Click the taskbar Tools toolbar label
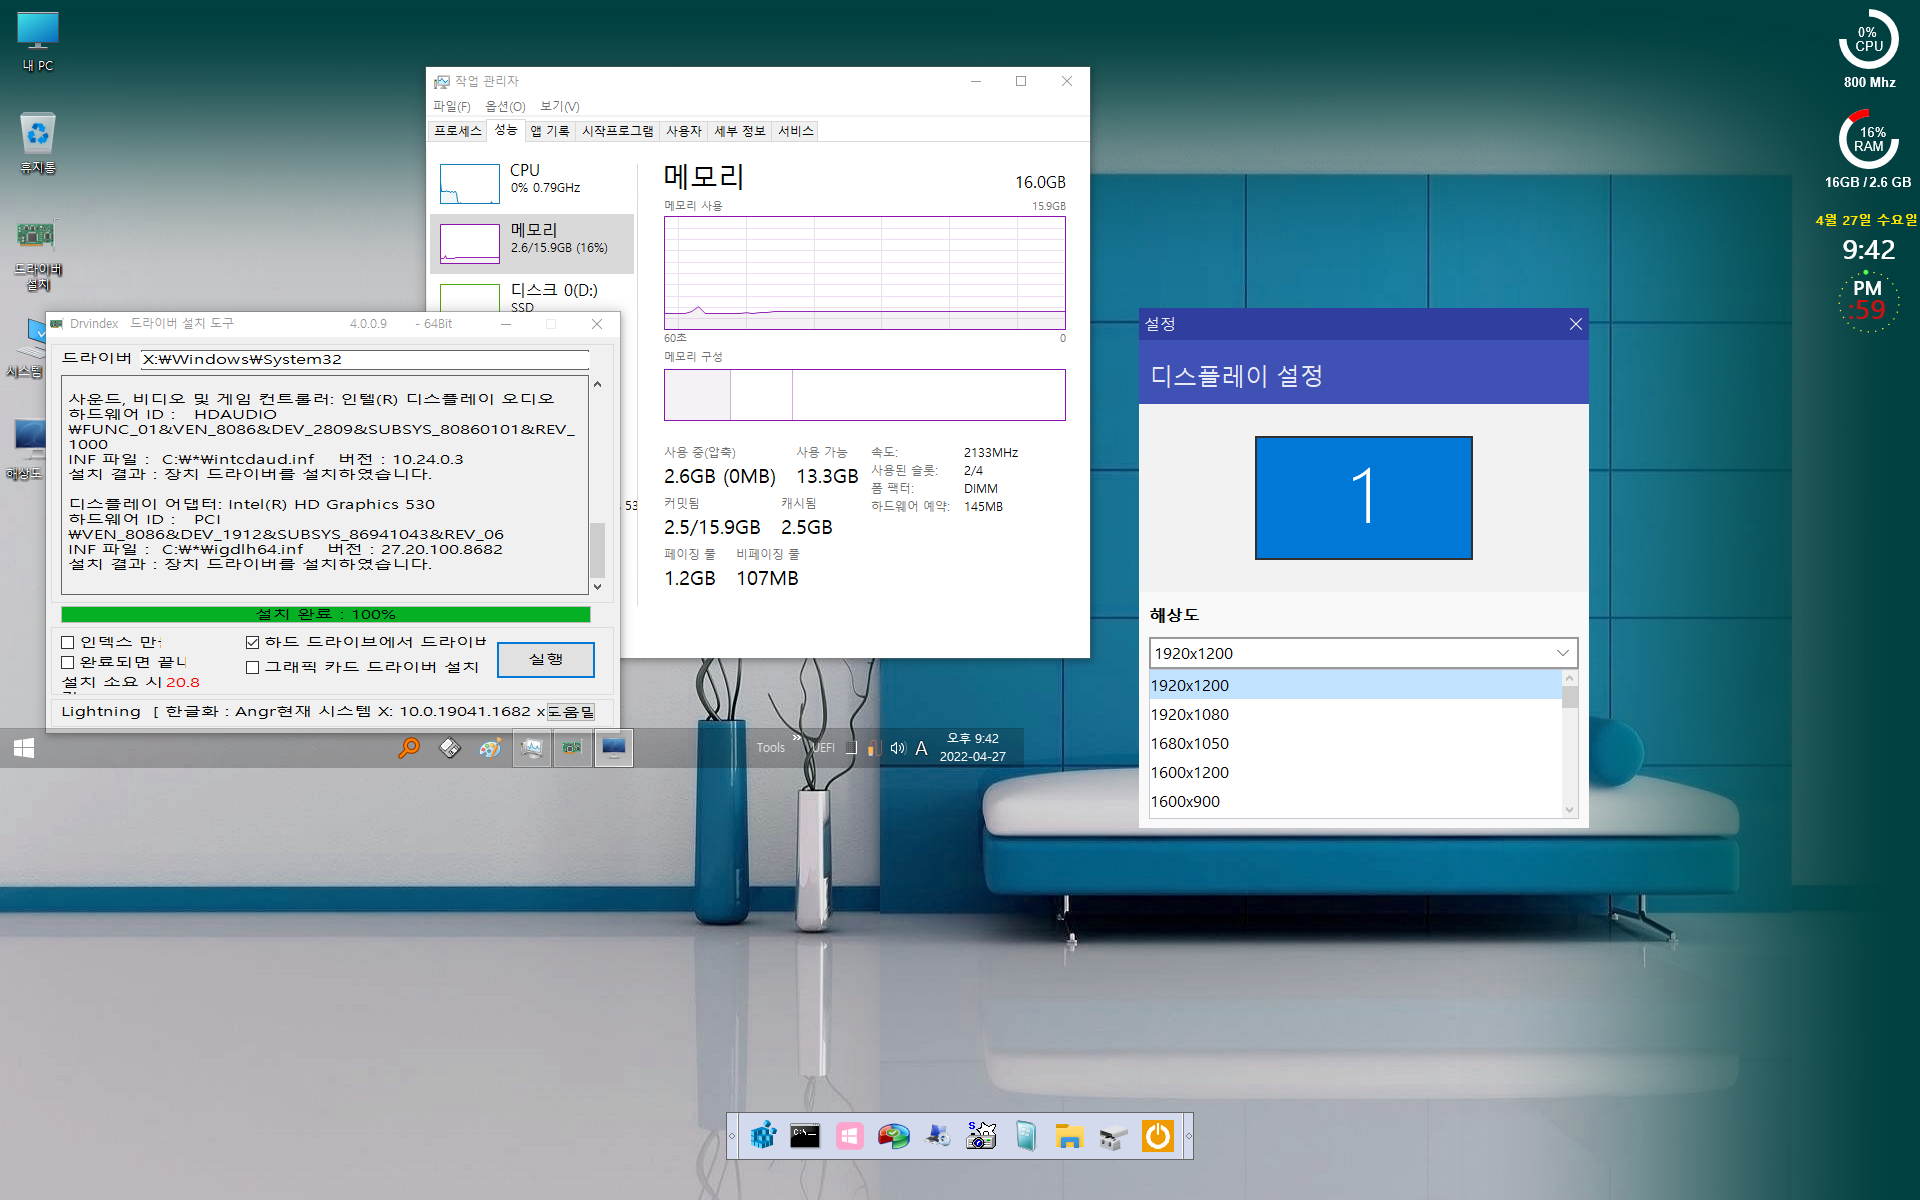The height and width of the screenshot is (1200, 1920). click(770, 748)
